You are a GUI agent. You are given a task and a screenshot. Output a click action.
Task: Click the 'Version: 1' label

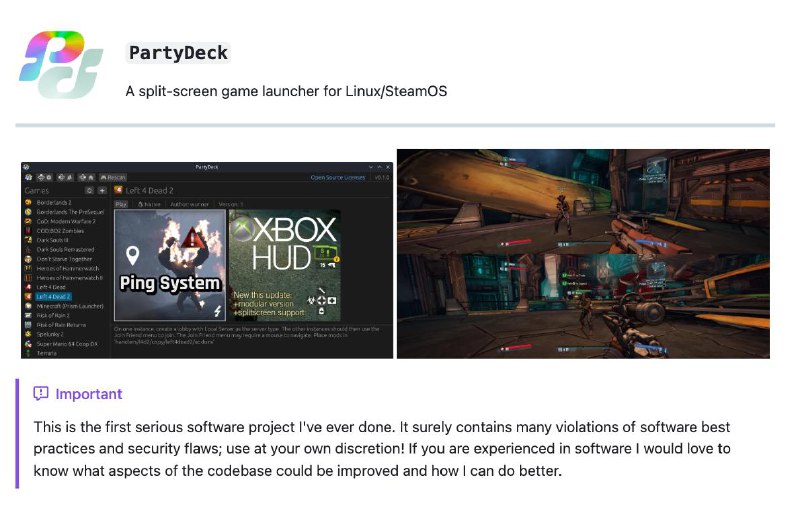(x=231, y=204)
